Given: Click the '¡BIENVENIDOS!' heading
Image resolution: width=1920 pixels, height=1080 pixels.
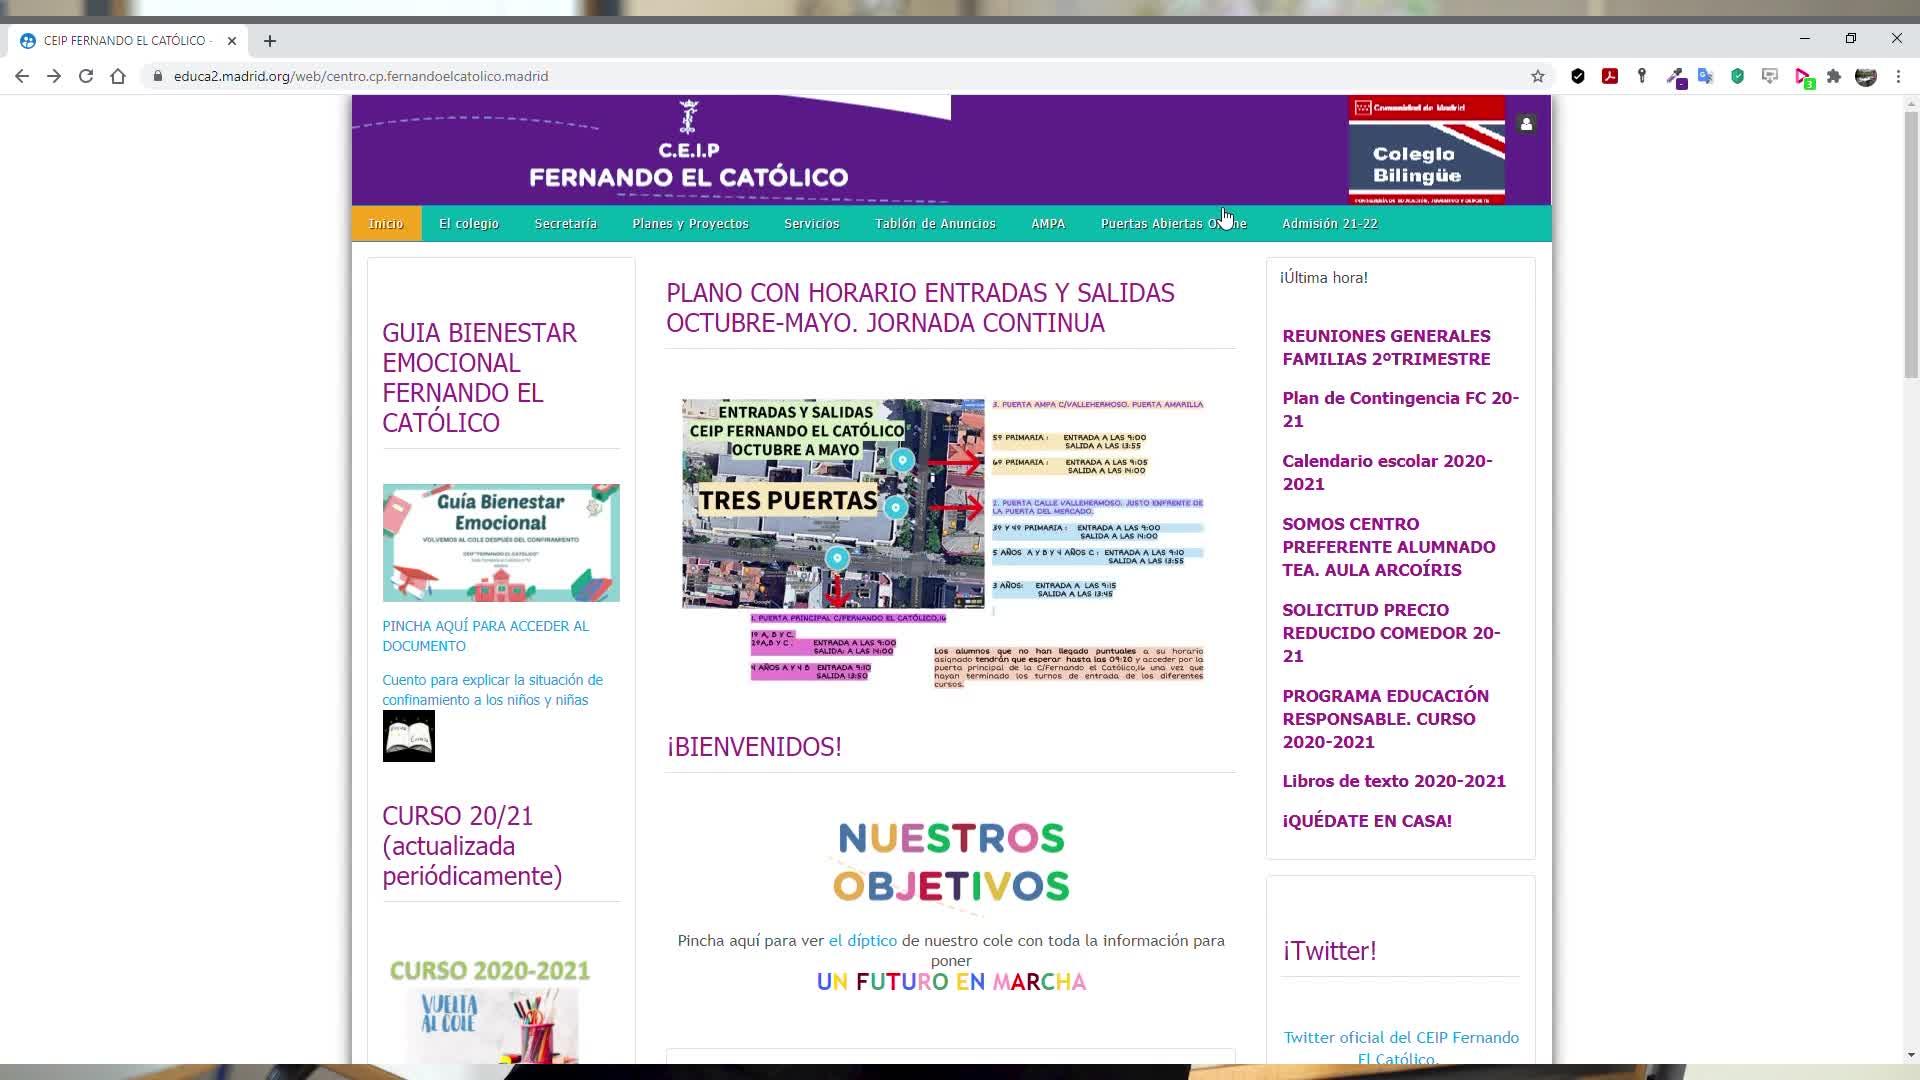Looking at the screenshot, I should coord(754,747).
